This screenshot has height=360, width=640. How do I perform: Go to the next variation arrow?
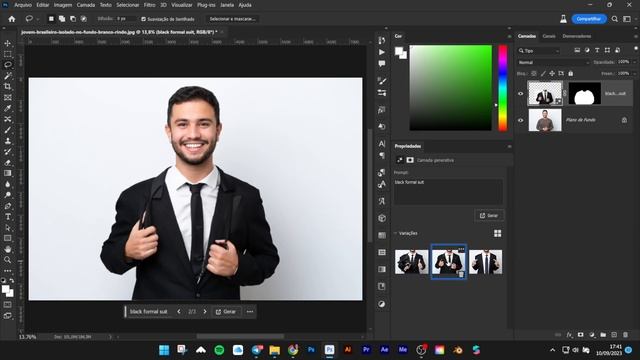tap(205, 311)
